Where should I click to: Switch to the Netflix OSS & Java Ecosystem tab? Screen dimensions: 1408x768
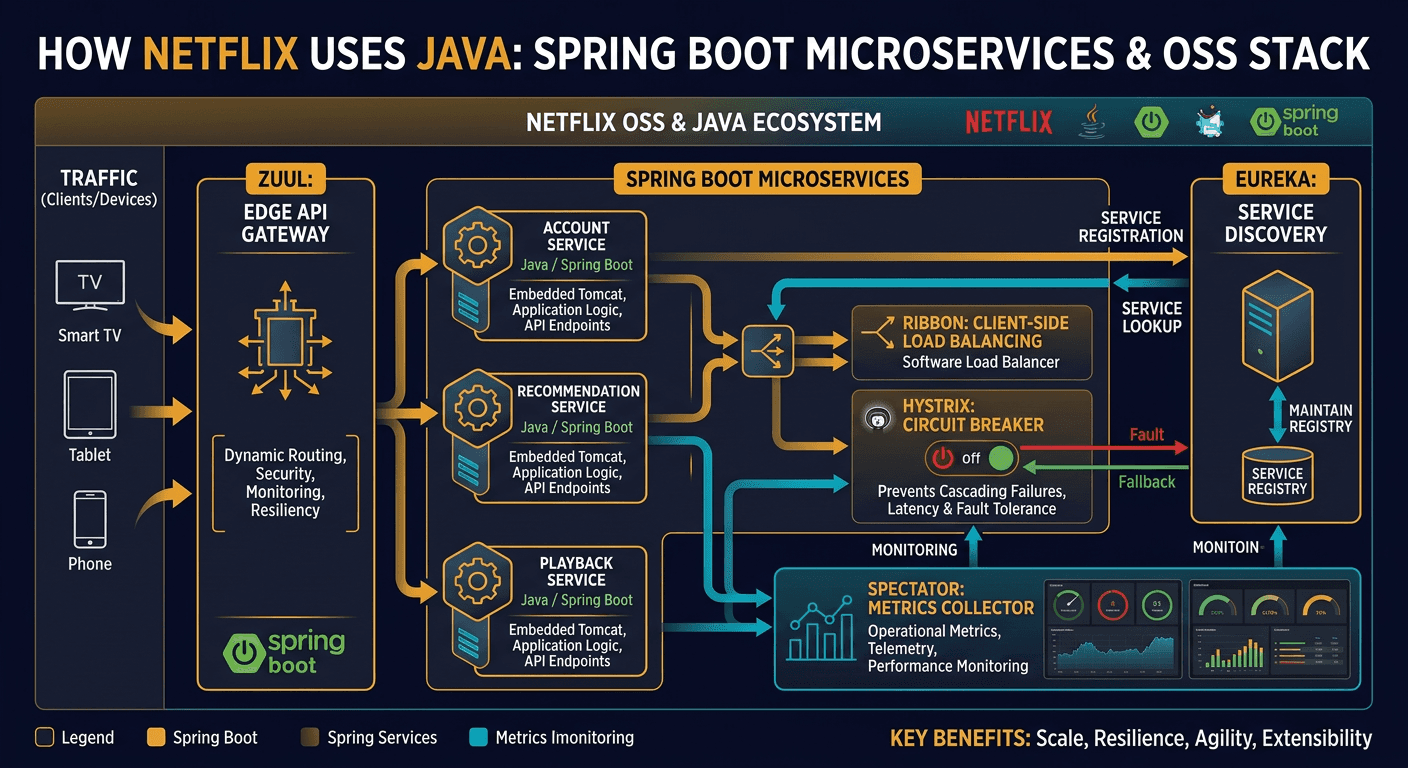pyautogui.click(x=703, y=122)
